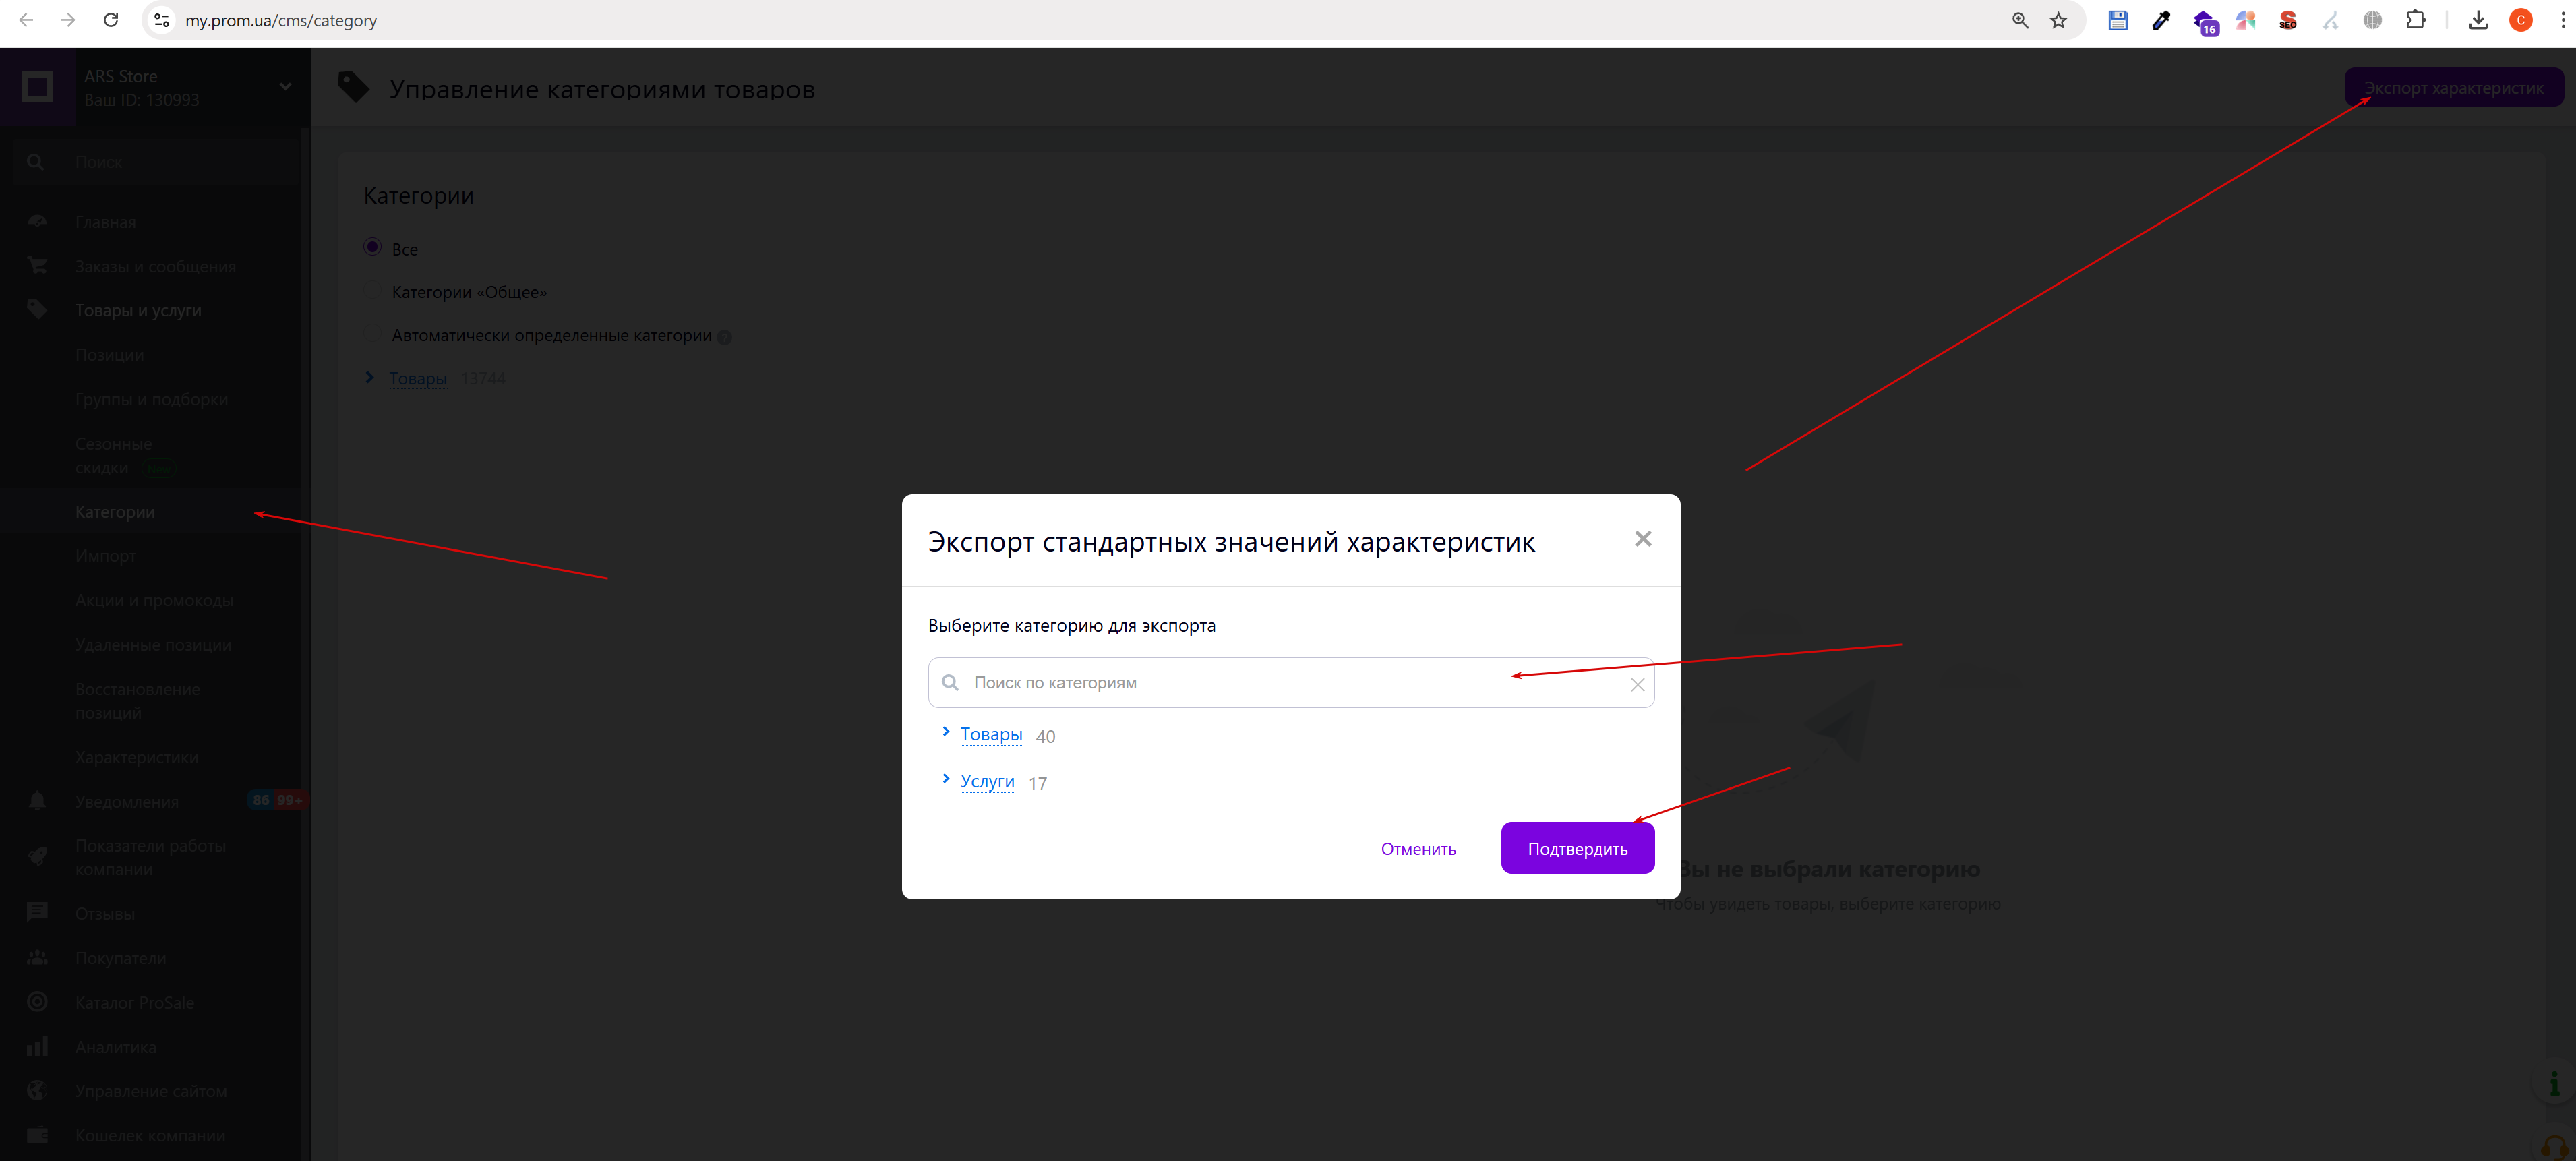Click the ARS Store logo icon
Viewport: 2576px width, 1161px height.
click(x=37, y=87)
